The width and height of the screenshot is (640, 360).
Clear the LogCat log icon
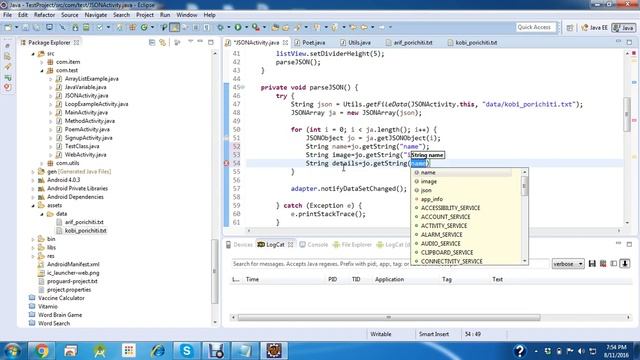pos(603,264)
